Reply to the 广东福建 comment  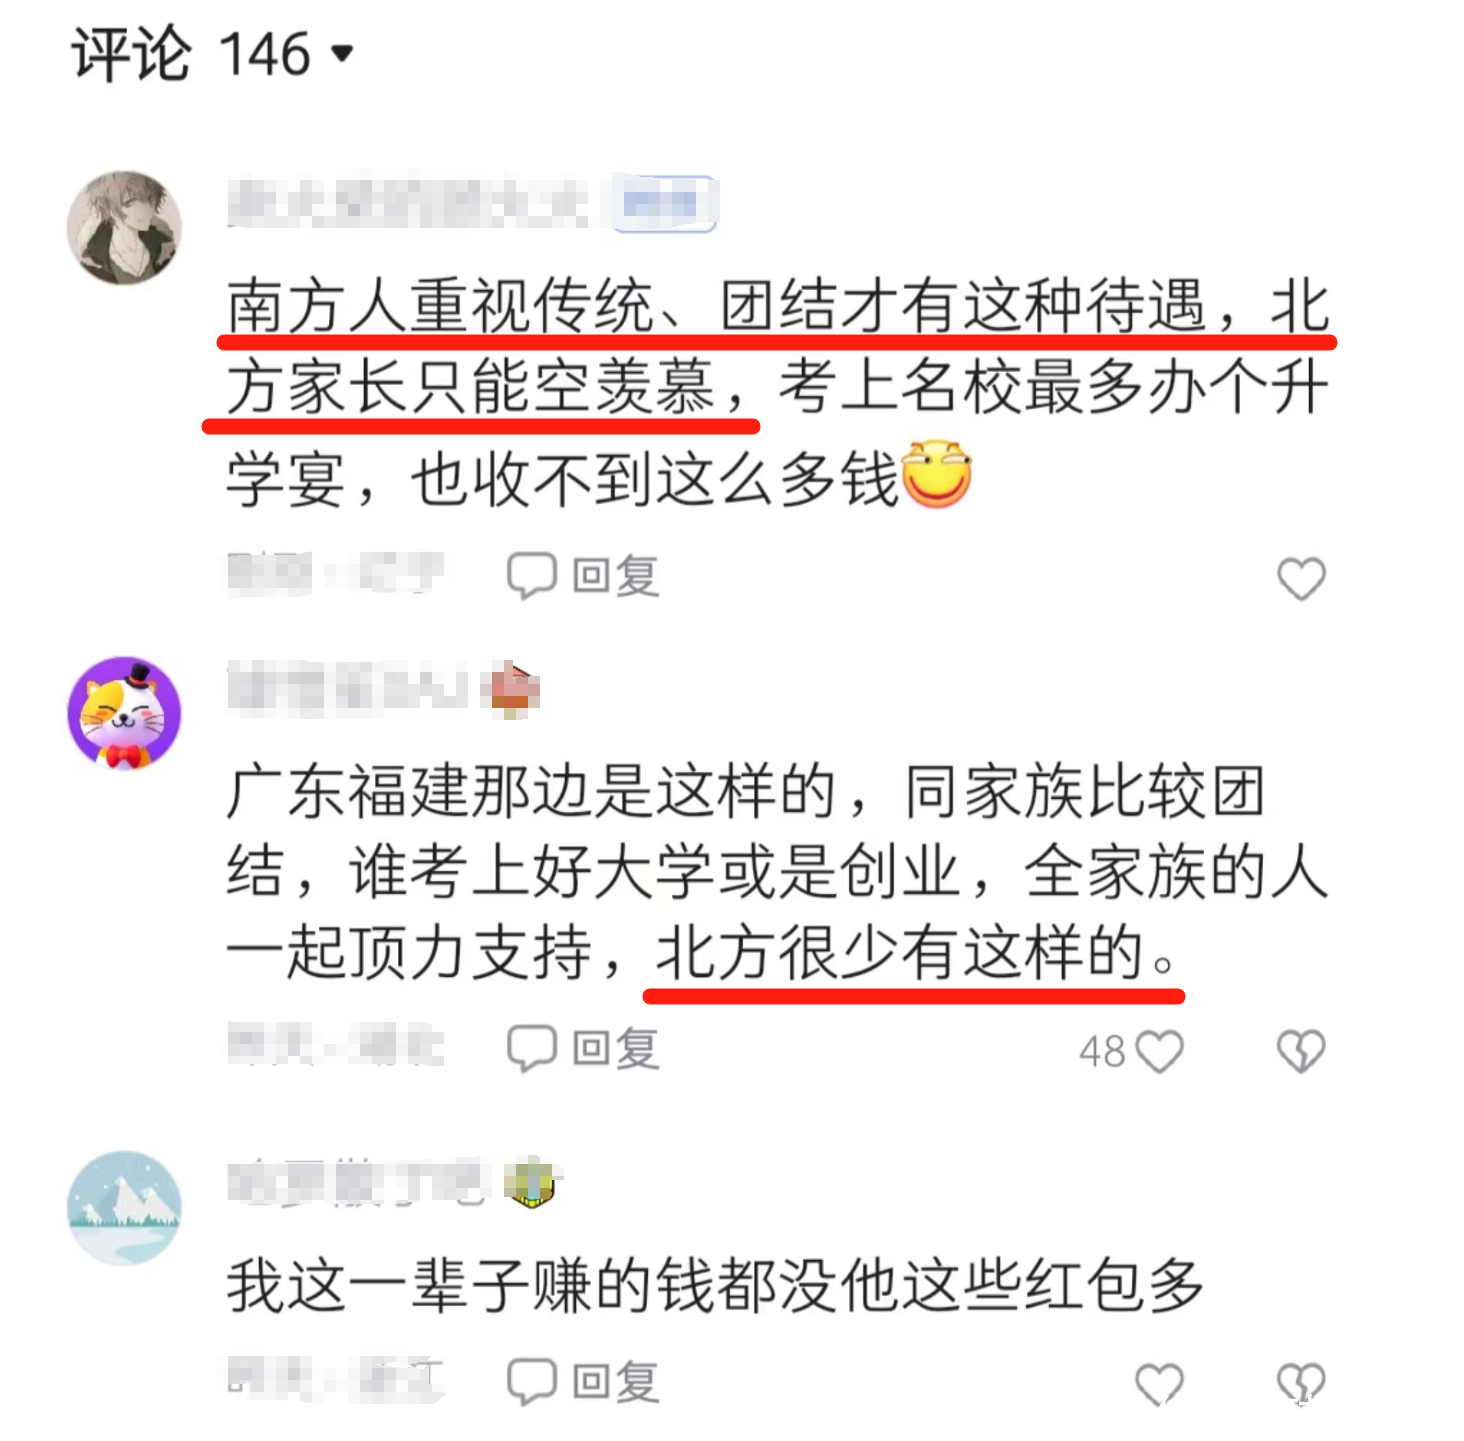click(x=584, y=1049)
